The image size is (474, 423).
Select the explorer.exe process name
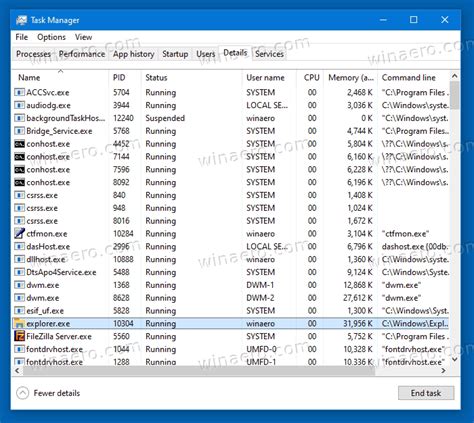(48, 324)
